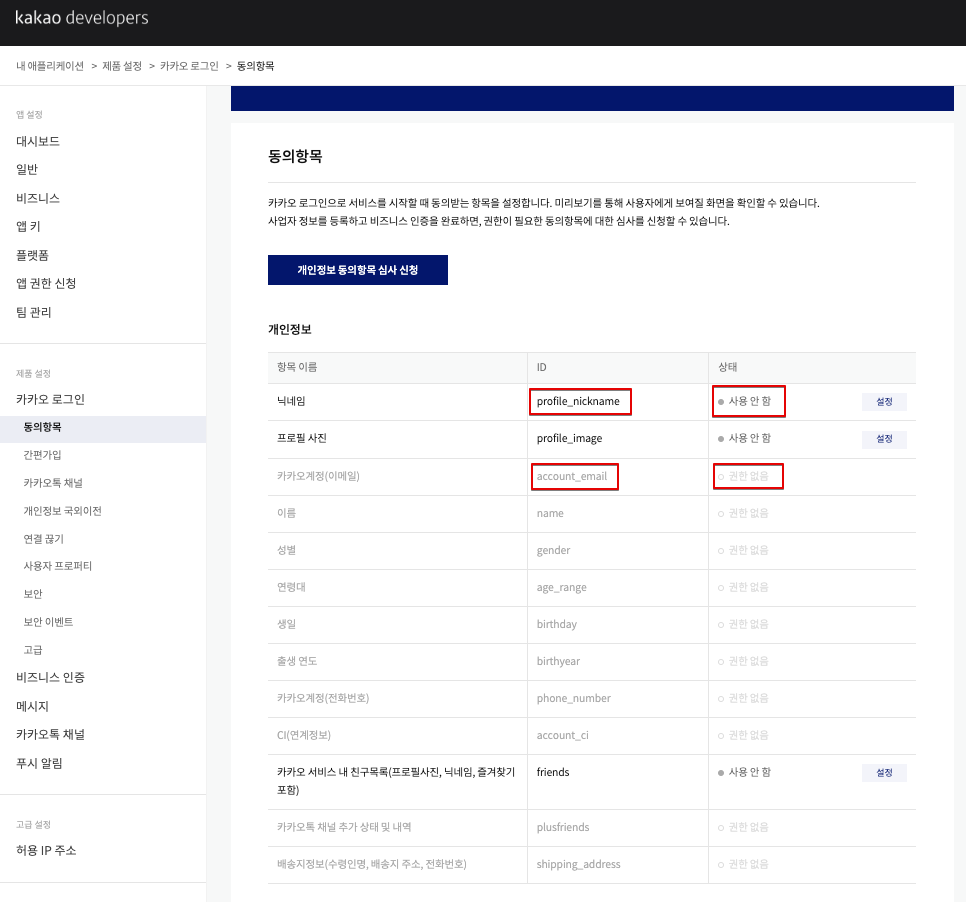Open 플랫폼 sidebar item

pos(33,255)
